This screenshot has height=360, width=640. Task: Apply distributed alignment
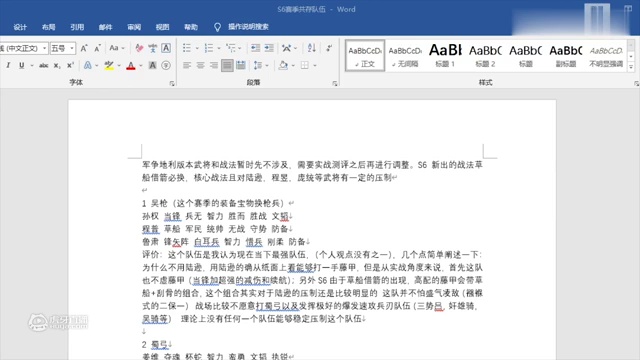241,65
